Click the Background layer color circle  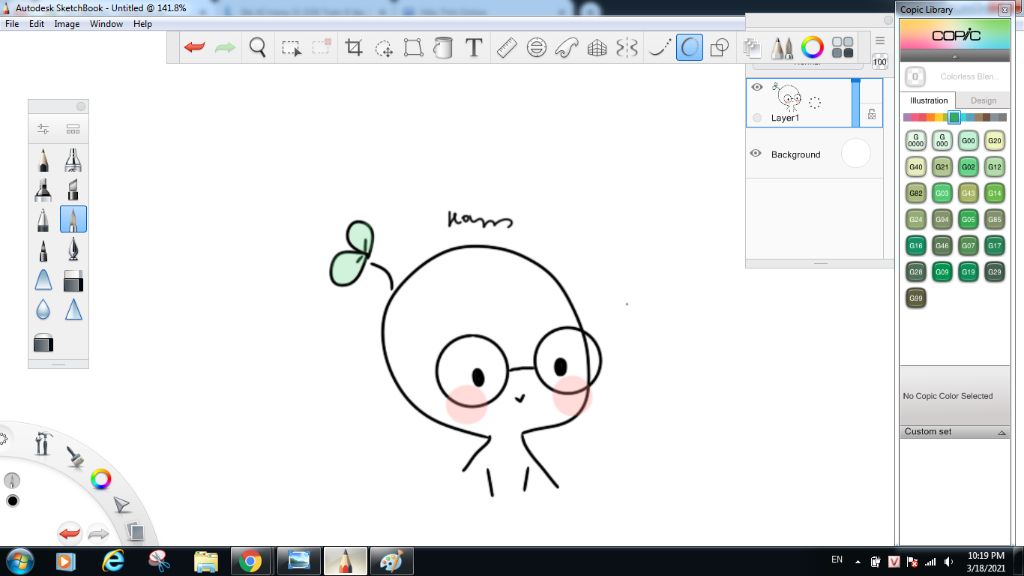point(856,153)
